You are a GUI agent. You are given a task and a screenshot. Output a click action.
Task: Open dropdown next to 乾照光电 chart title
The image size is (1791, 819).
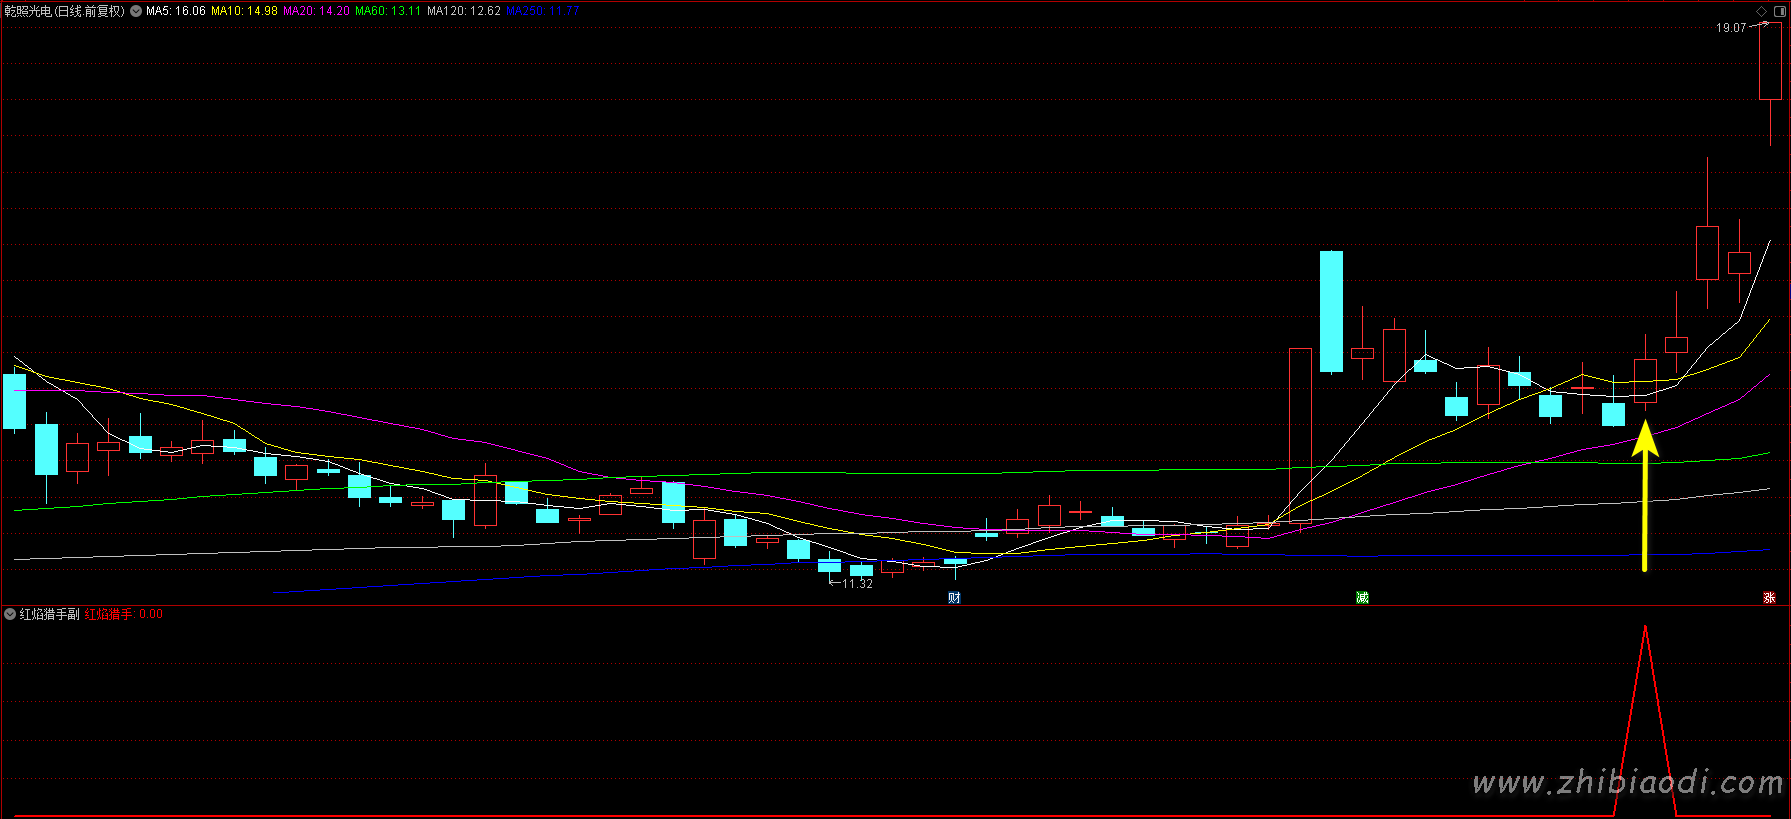coord(136,11)
